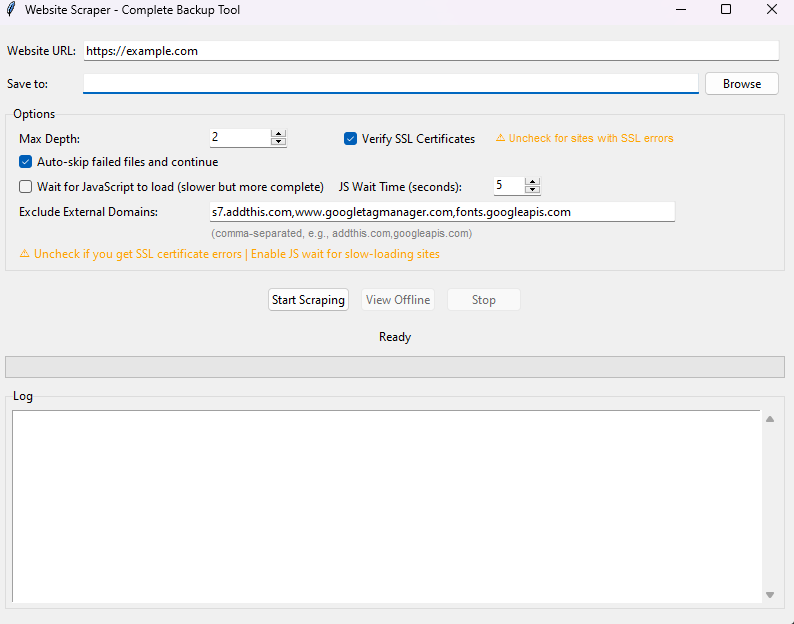Uncheck Verify SSL Certificates checkbox
The image size is (794, 624).
[x=351, y=139]
